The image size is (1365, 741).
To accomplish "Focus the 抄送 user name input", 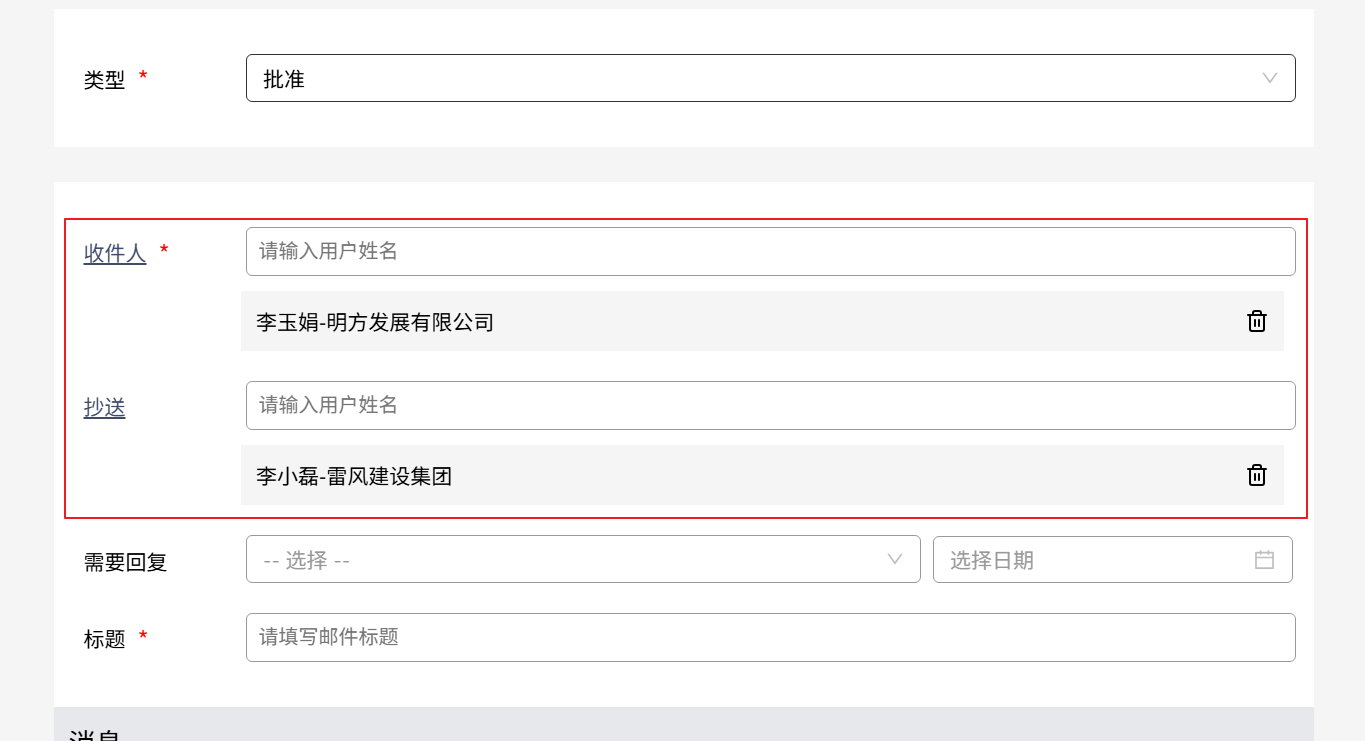I will [770, 405].
